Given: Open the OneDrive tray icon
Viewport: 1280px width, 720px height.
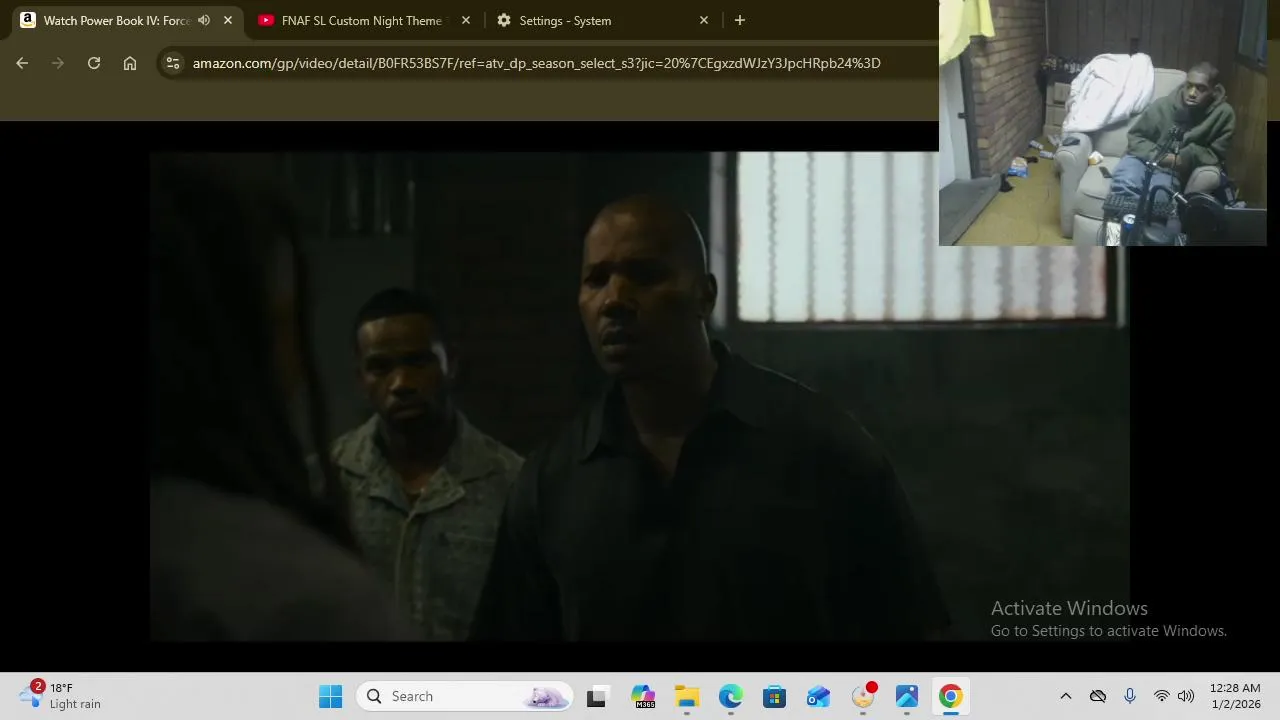Looking at the screenshot, I should click(1098, 696).
